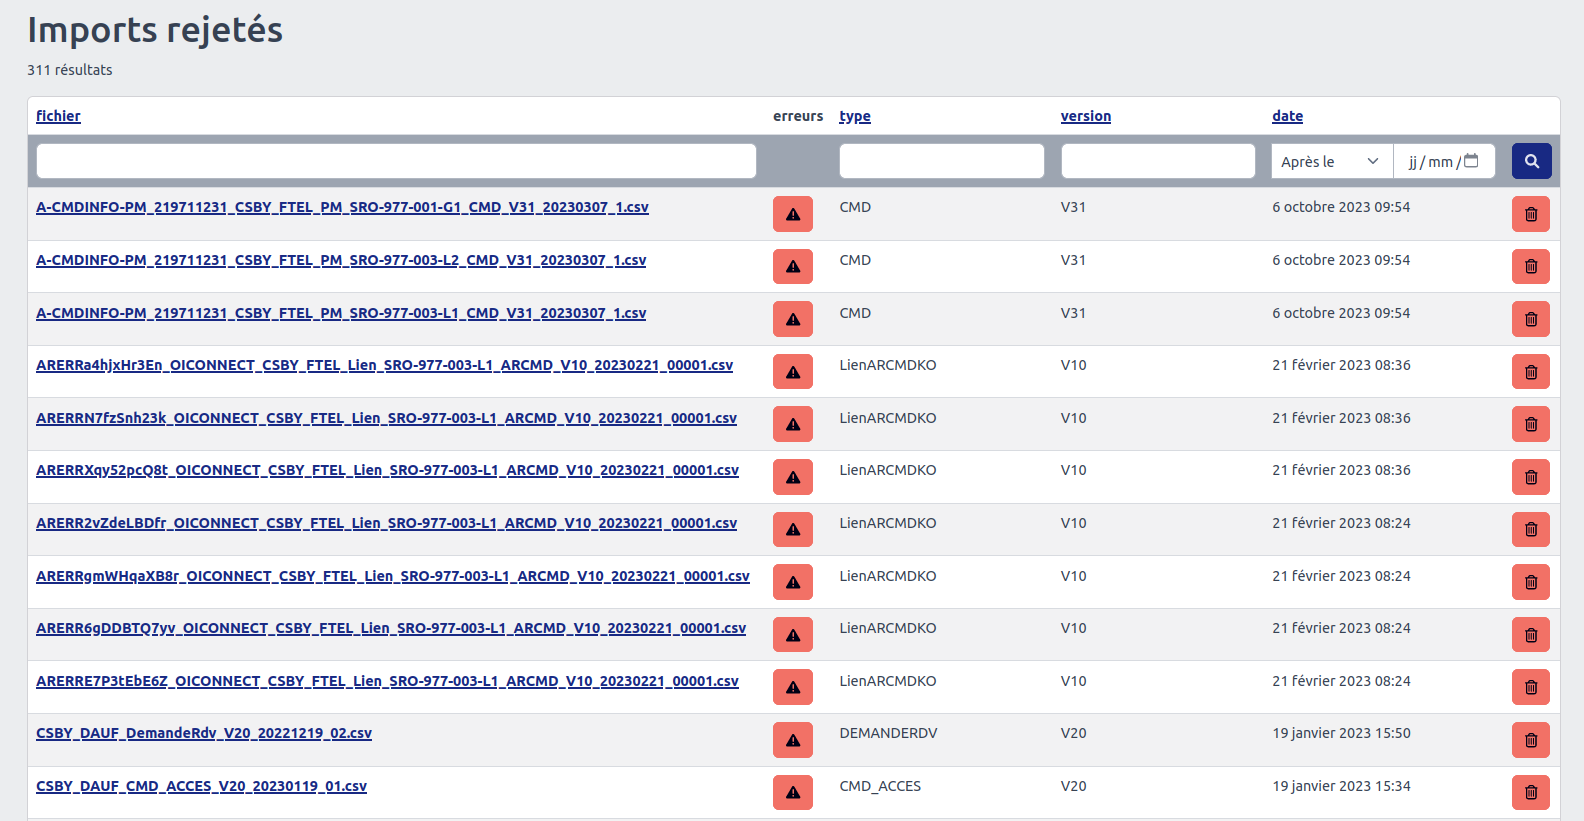Show errors for ARERRE7P3tEbE6Z file
The height and width of the screenshot is (821, 1584).
(792, 688)
